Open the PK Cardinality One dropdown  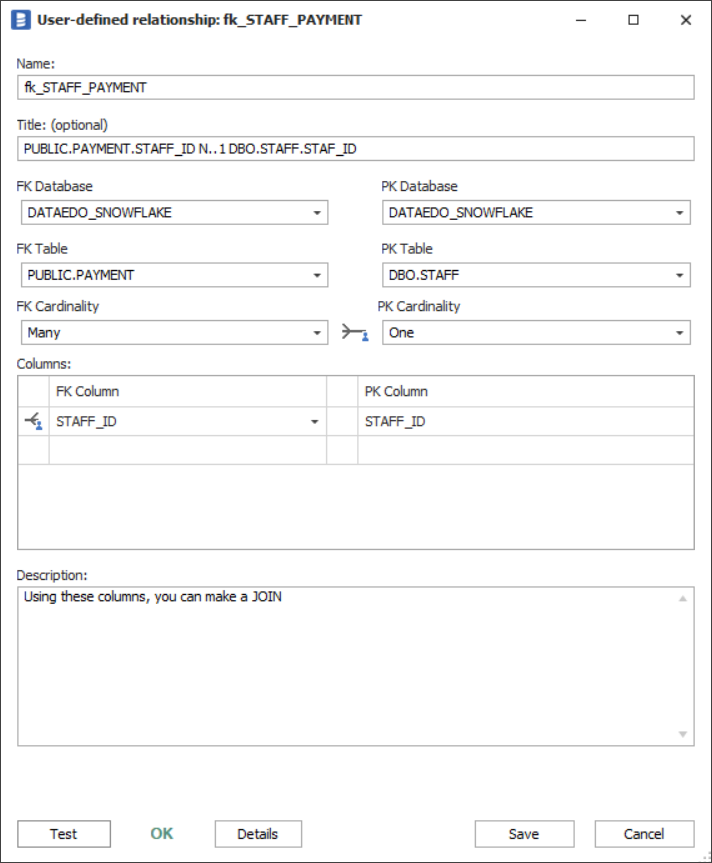coord(679,333)
